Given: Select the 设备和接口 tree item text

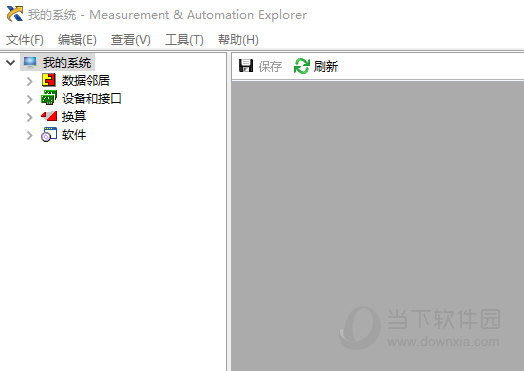Looking at the screenshot, I should pos(92,99).
